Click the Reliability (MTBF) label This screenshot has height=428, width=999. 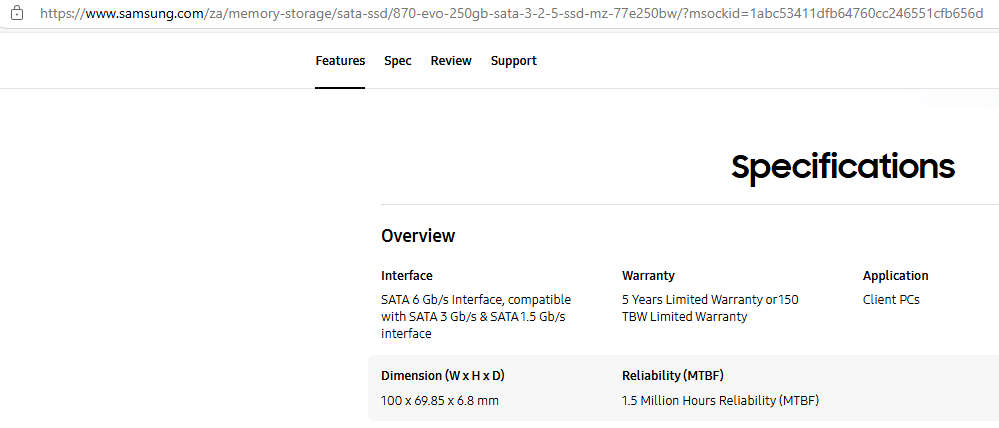pos(672,376)
